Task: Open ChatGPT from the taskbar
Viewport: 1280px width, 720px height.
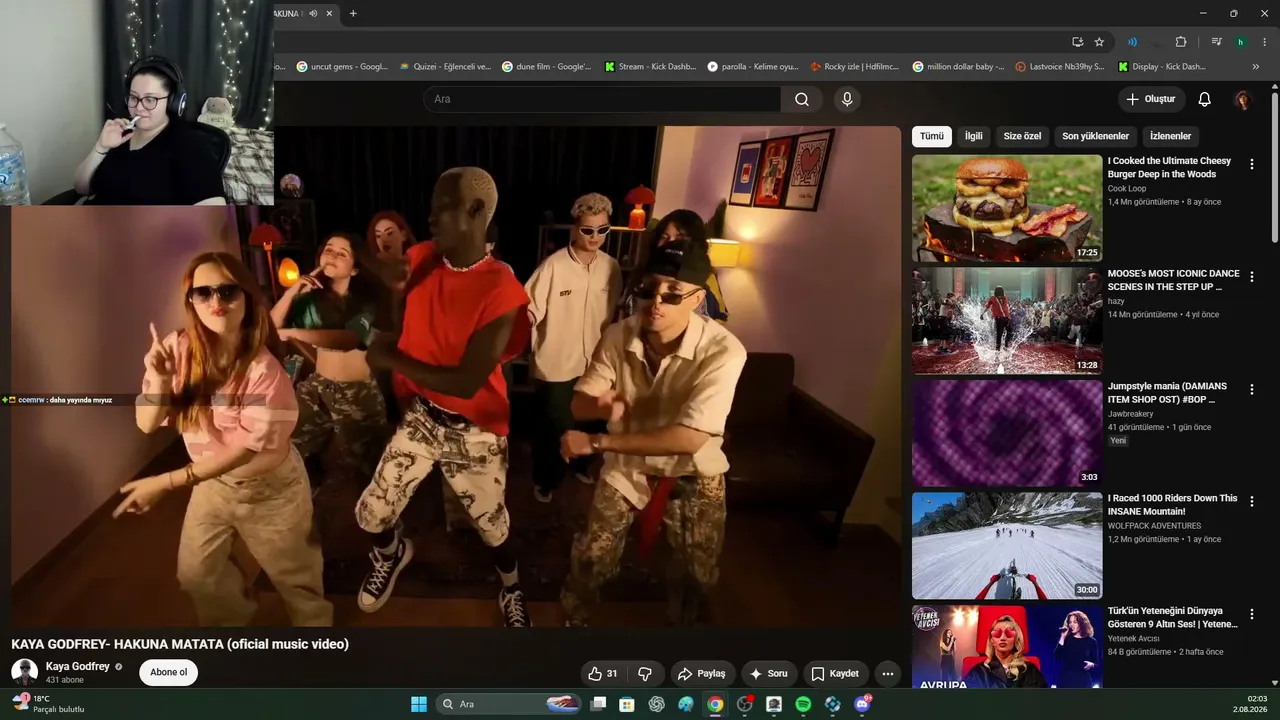Action: (x=656, y=704)
